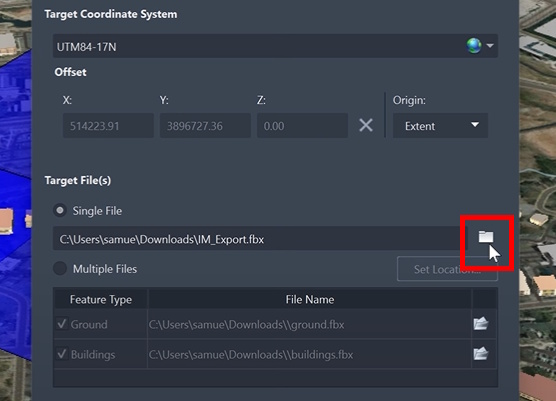Viewport: 556px width, 401px height.
Task: Click the Y offset input field
Action: click(x=205, y=126)
